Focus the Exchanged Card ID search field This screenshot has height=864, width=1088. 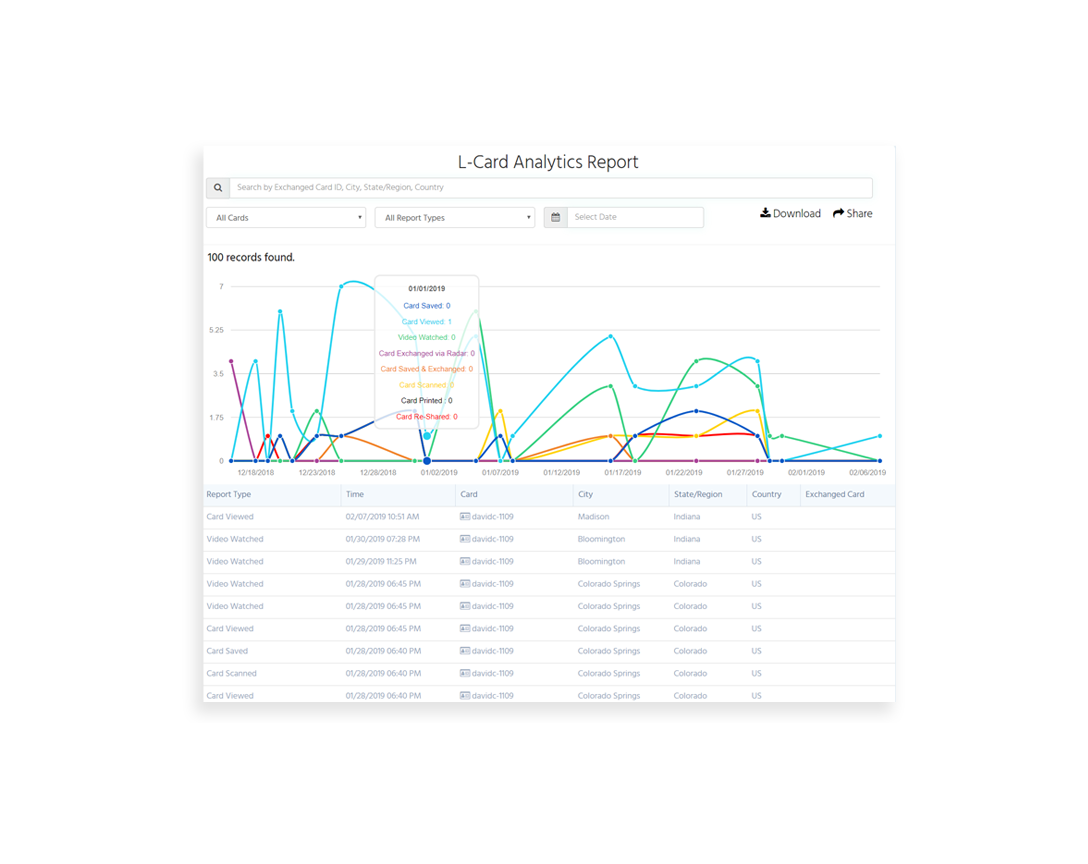click(551, 187)
